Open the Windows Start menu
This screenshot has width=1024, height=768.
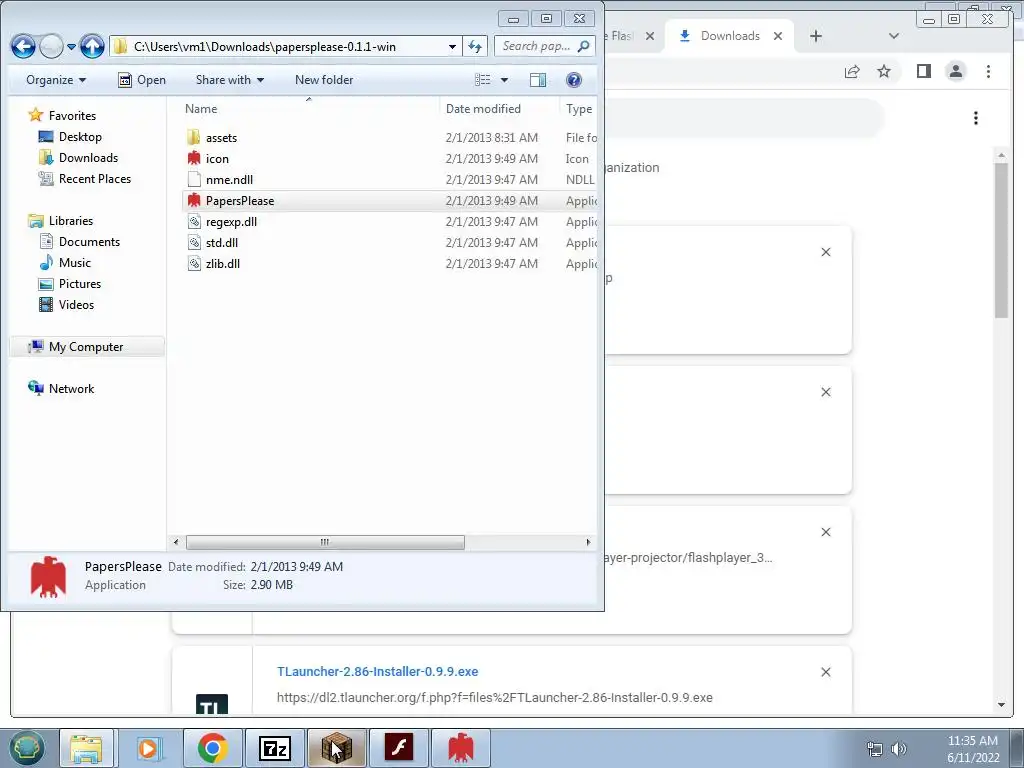click(x=26, y=748)
